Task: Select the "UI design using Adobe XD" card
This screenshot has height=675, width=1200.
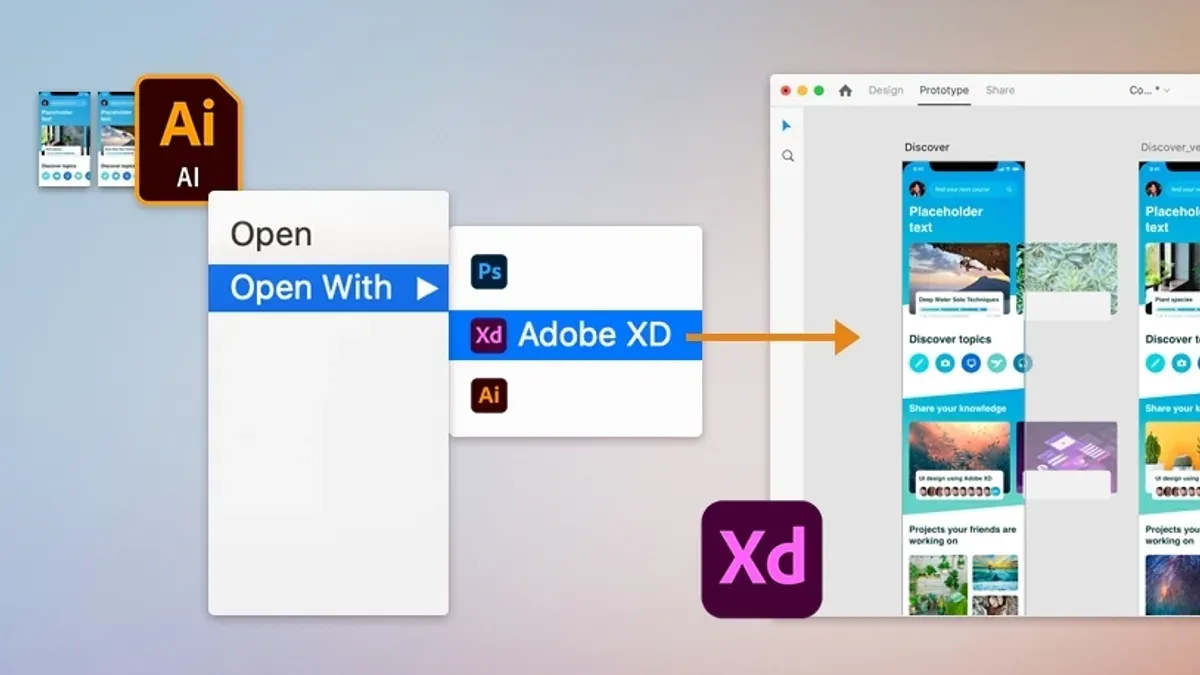Action: (x=959, y=460)
